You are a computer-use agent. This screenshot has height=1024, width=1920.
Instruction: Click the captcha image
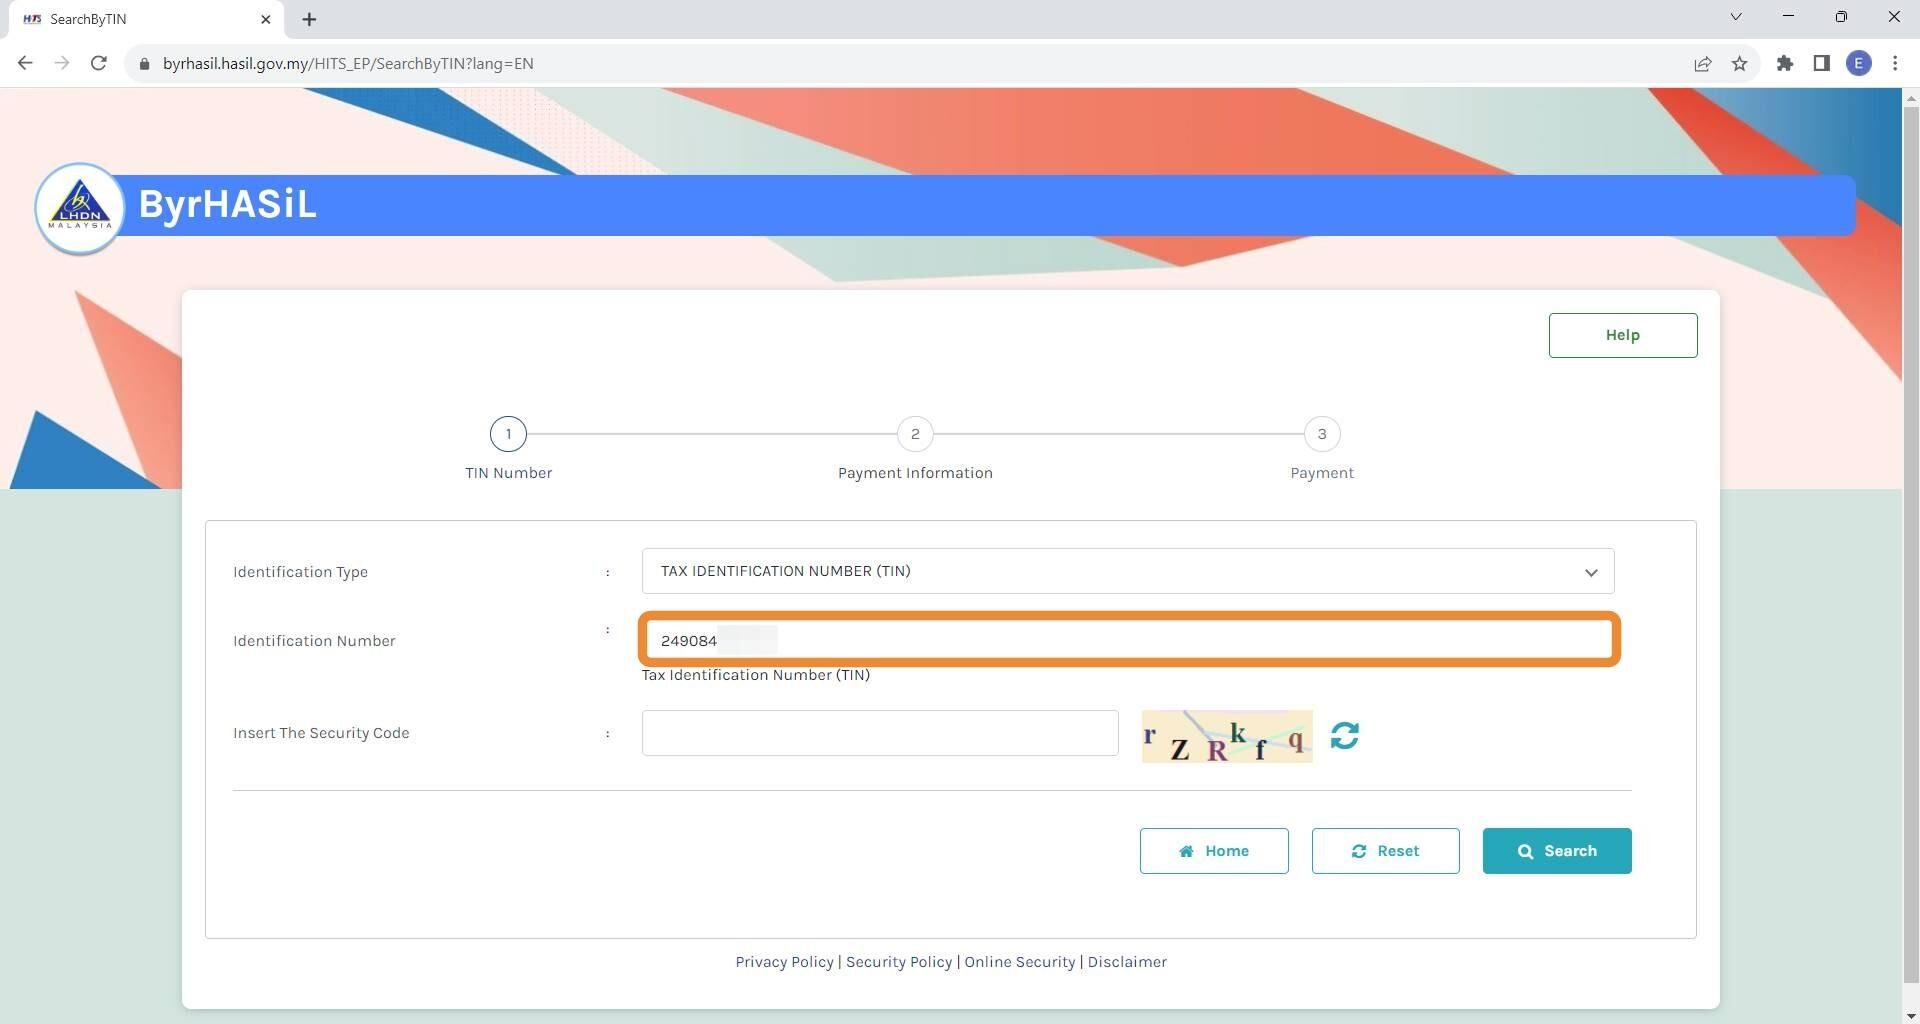(1227, 736)
